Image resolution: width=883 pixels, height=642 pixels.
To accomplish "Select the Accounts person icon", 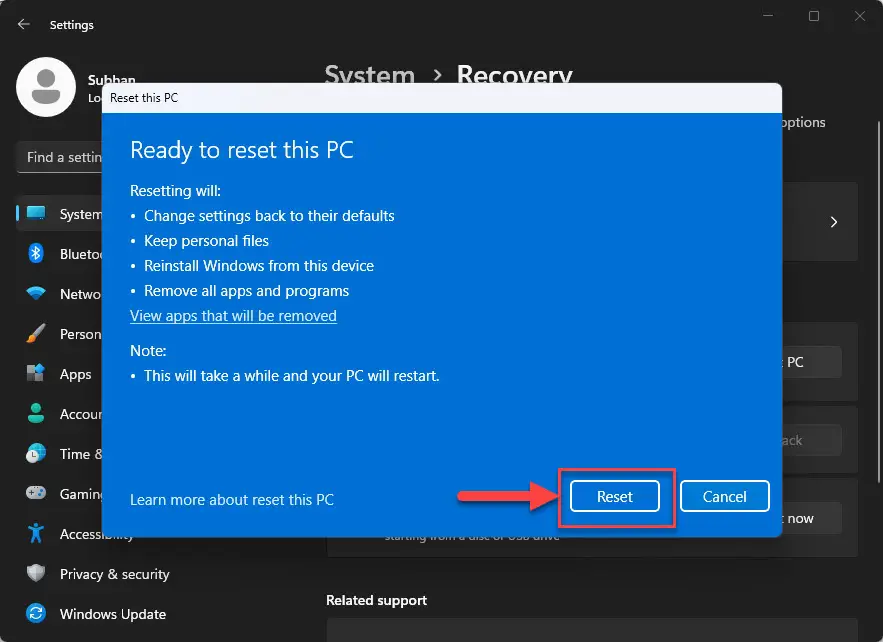I will point(36,413).
